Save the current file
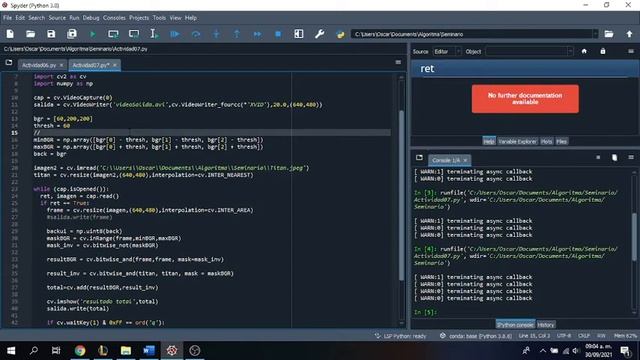The width and height of the screenshot is (640, 360). pos(51,34)
